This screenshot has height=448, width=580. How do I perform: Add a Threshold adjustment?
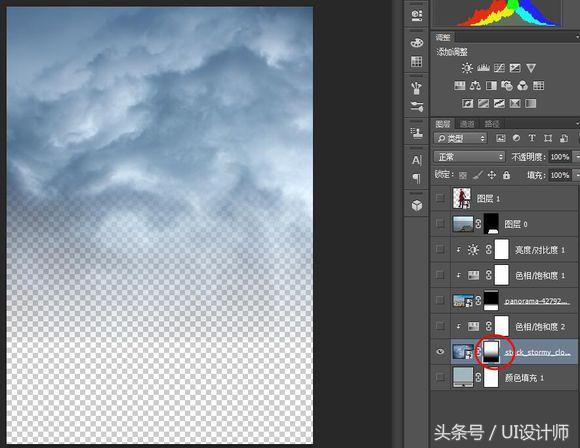coord(499,104)
